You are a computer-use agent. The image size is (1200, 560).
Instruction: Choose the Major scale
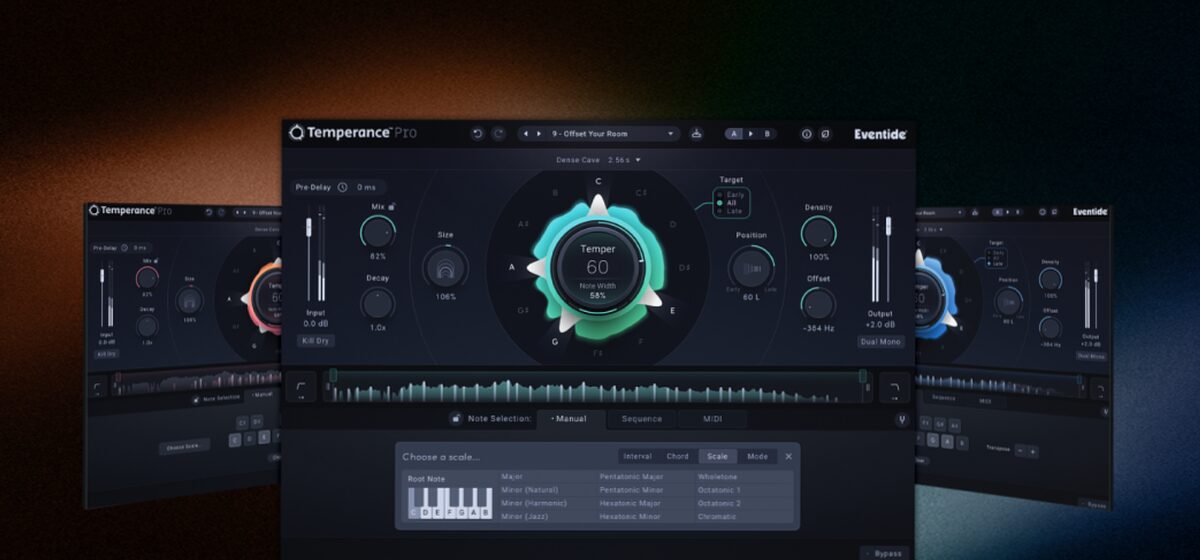(512, 477)
